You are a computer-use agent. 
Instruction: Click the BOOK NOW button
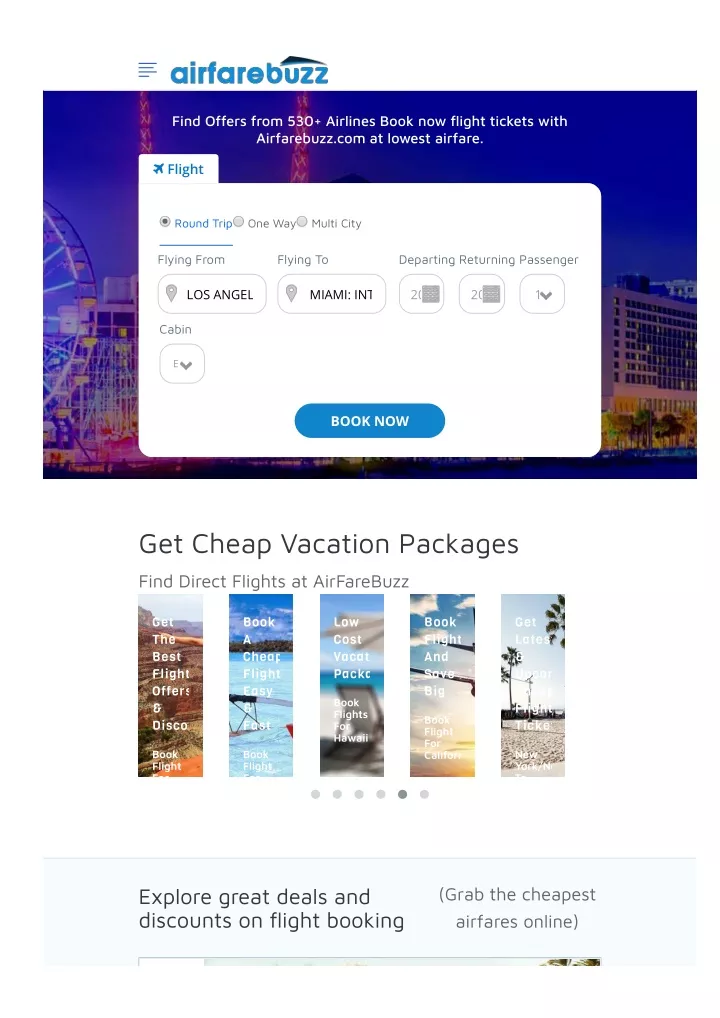click(x=369, y=421)
